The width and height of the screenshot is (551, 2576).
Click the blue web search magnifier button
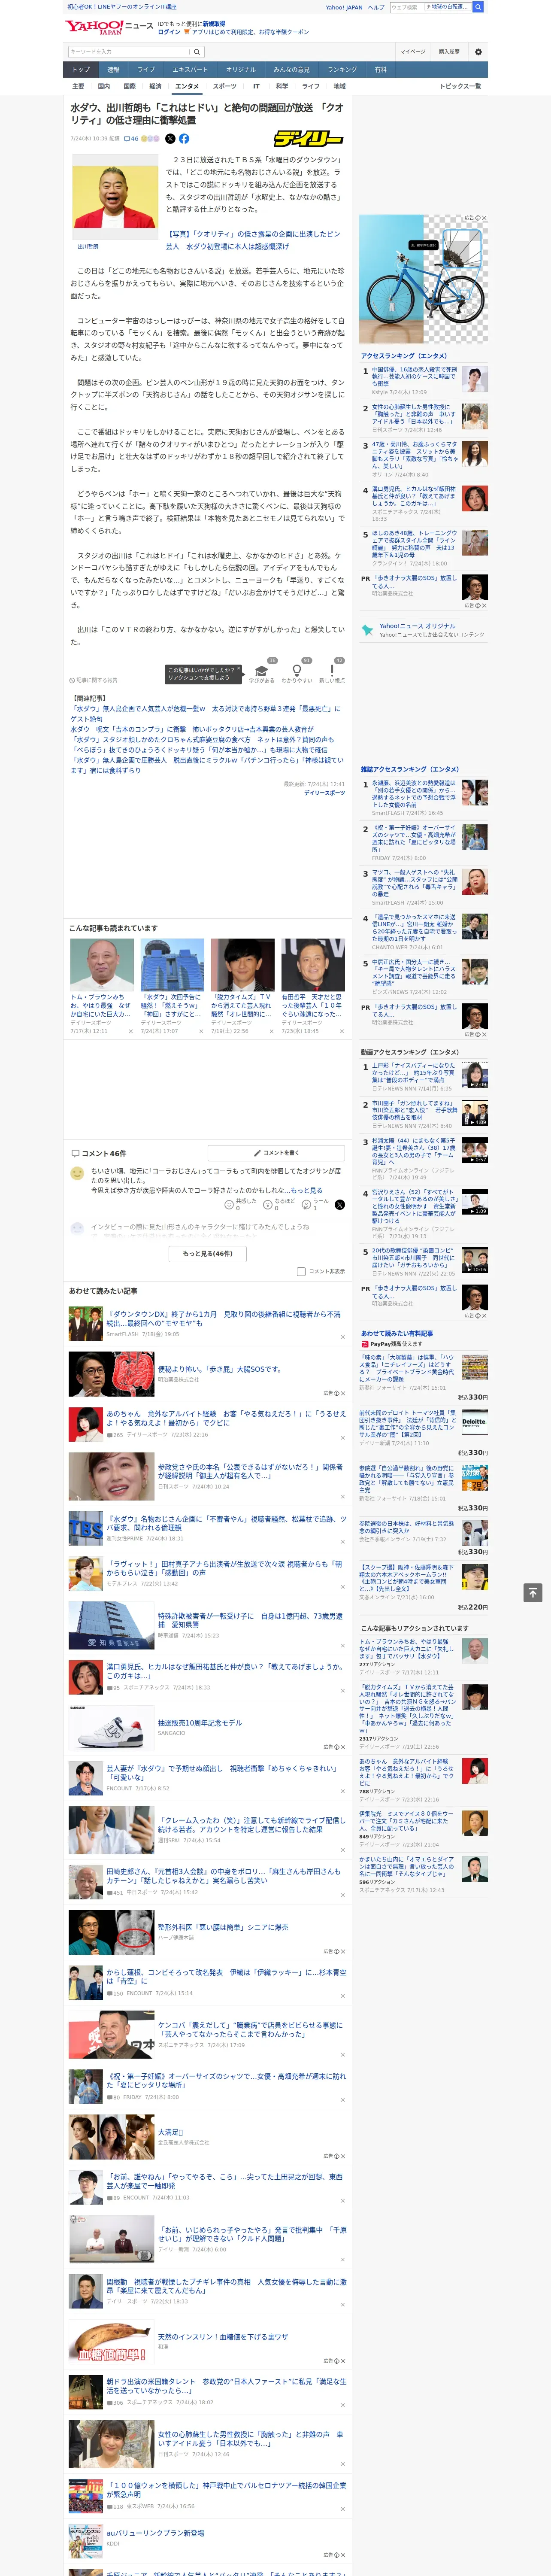pyautogui.click(x=478, y=7)
